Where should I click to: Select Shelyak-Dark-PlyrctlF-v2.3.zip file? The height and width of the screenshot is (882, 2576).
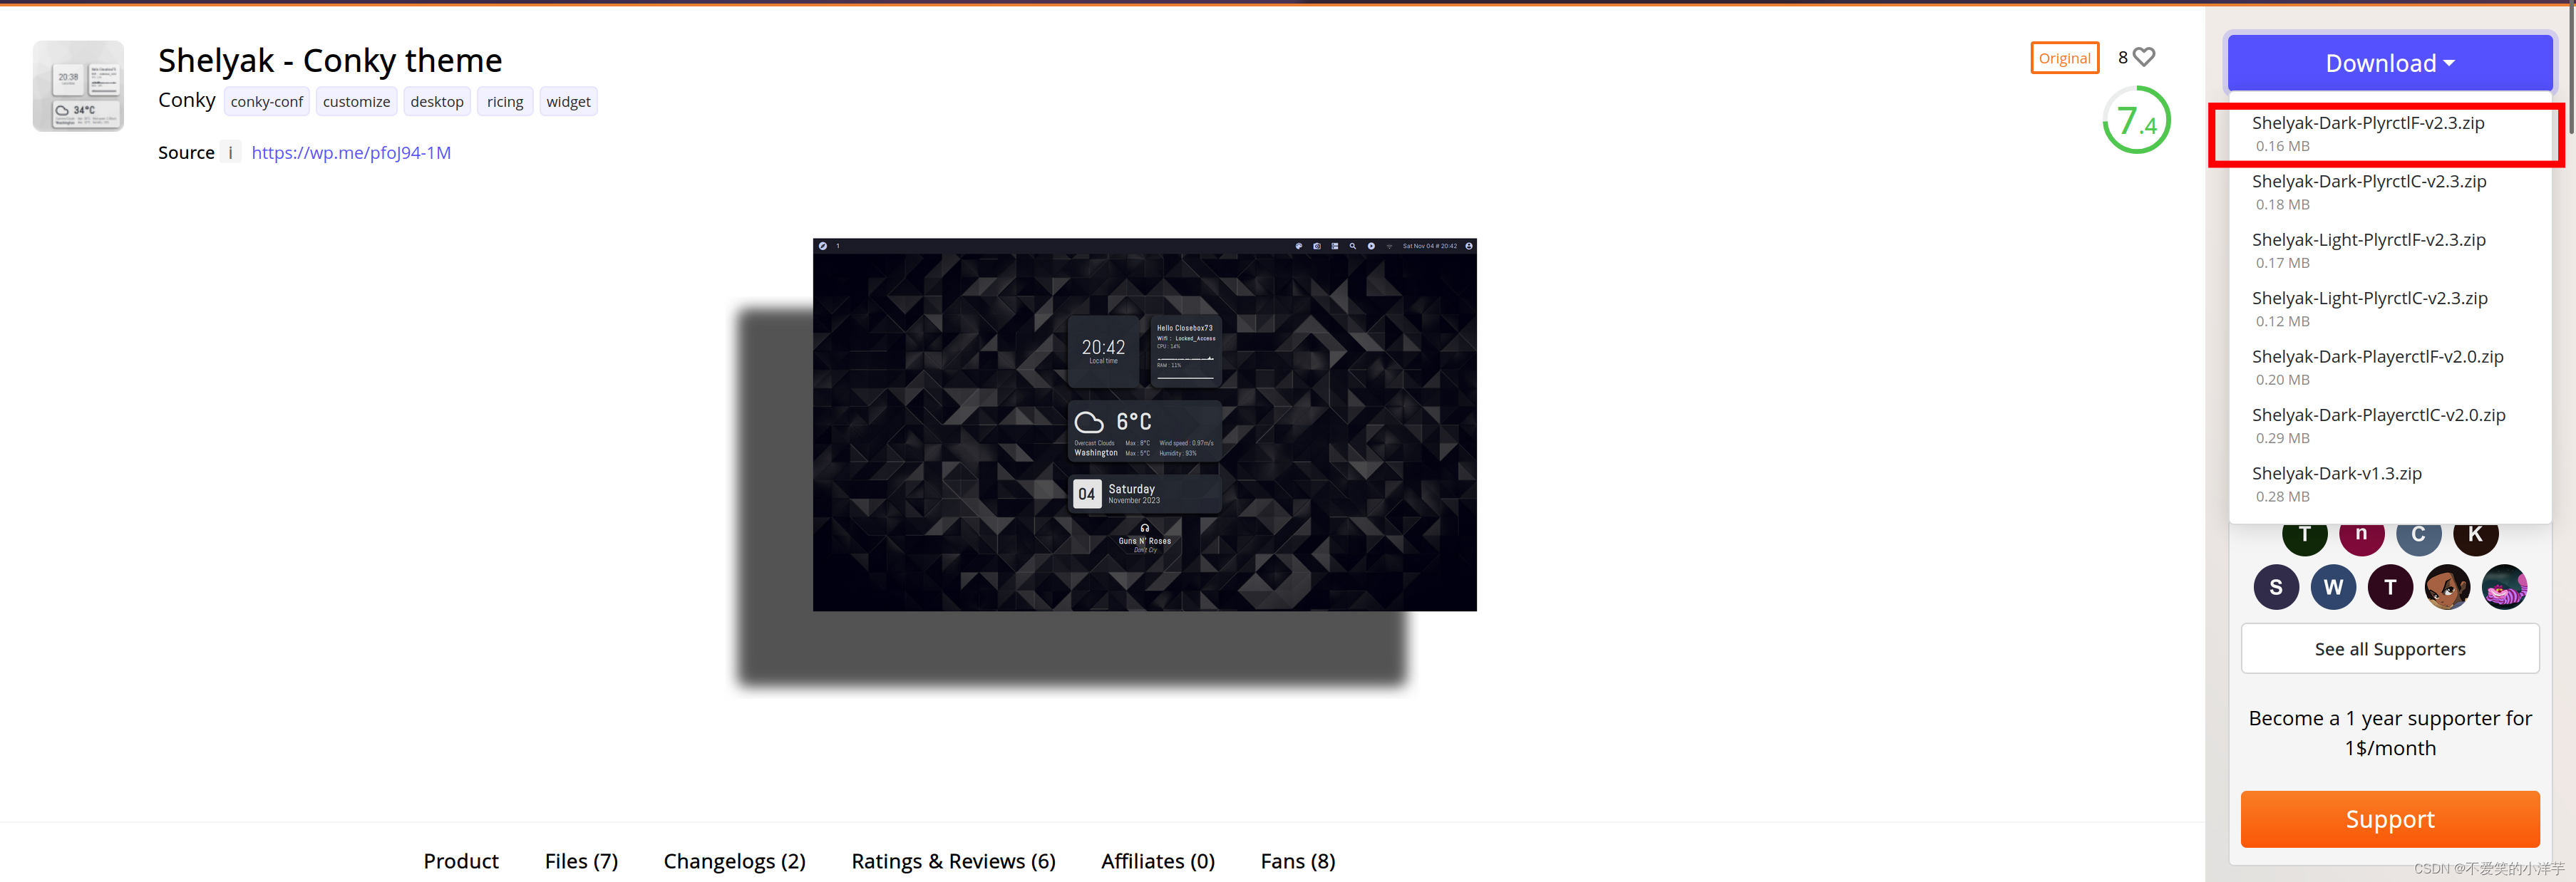(2367, 124)
